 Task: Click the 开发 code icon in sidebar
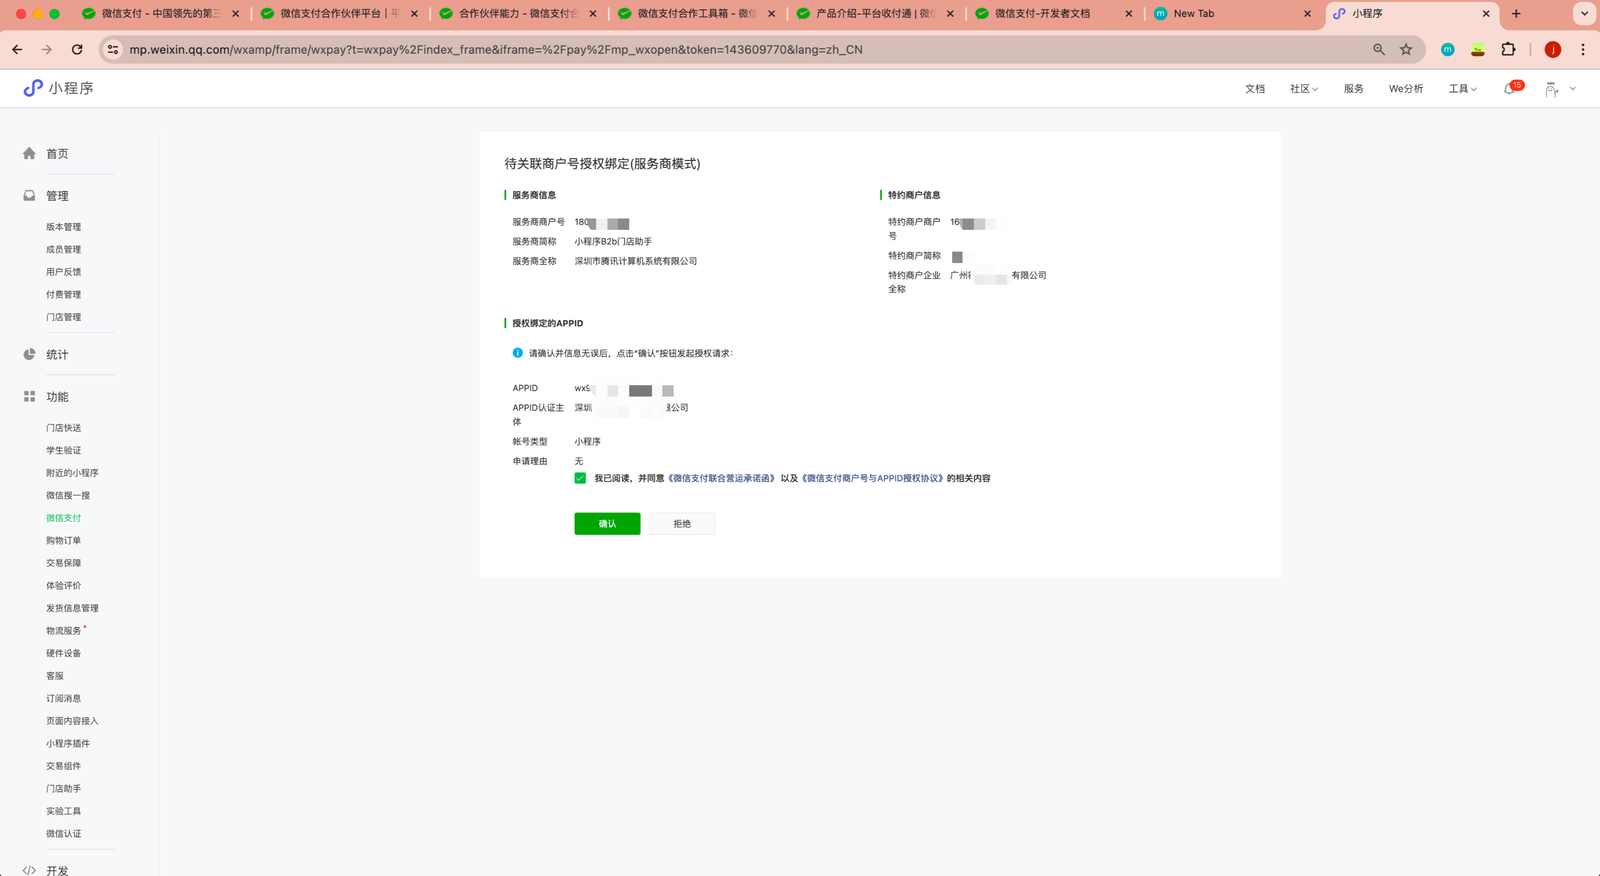29,870
